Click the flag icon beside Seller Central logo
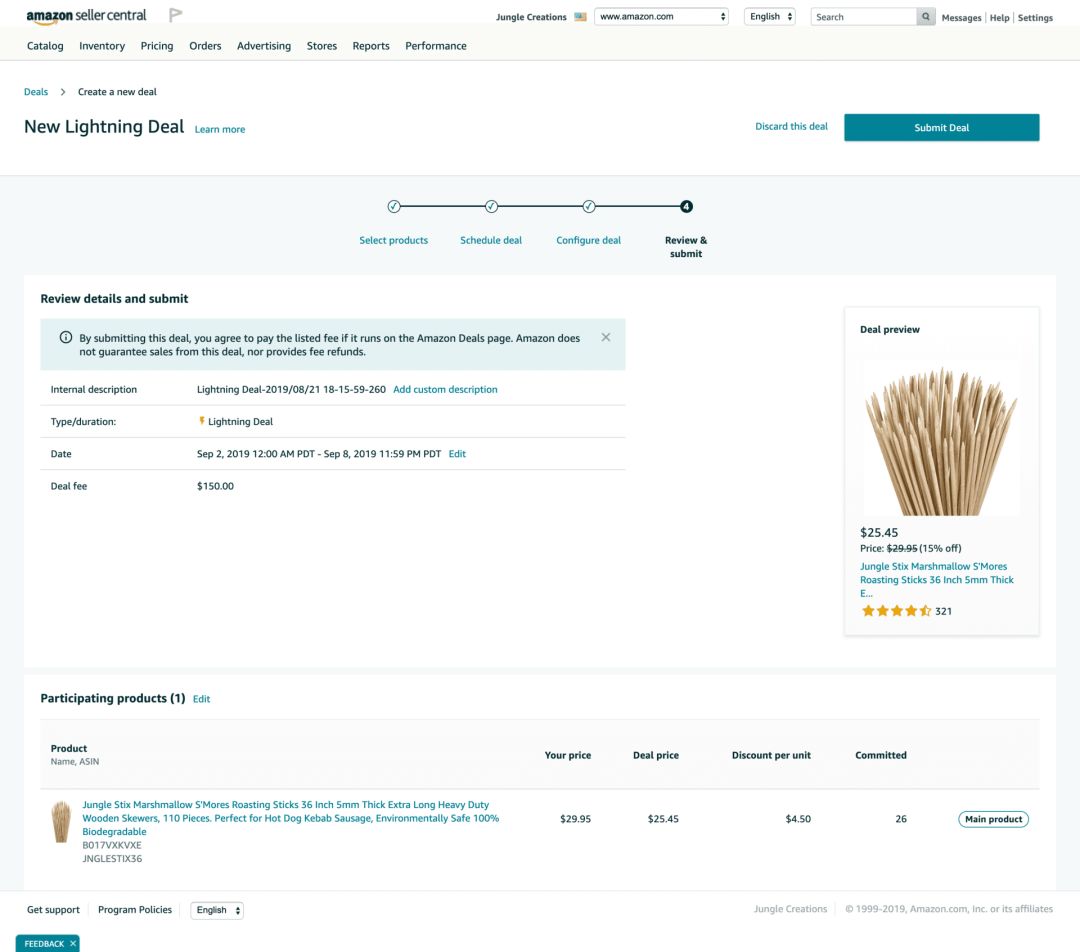 pyautogui.click(x=176, y=15)
